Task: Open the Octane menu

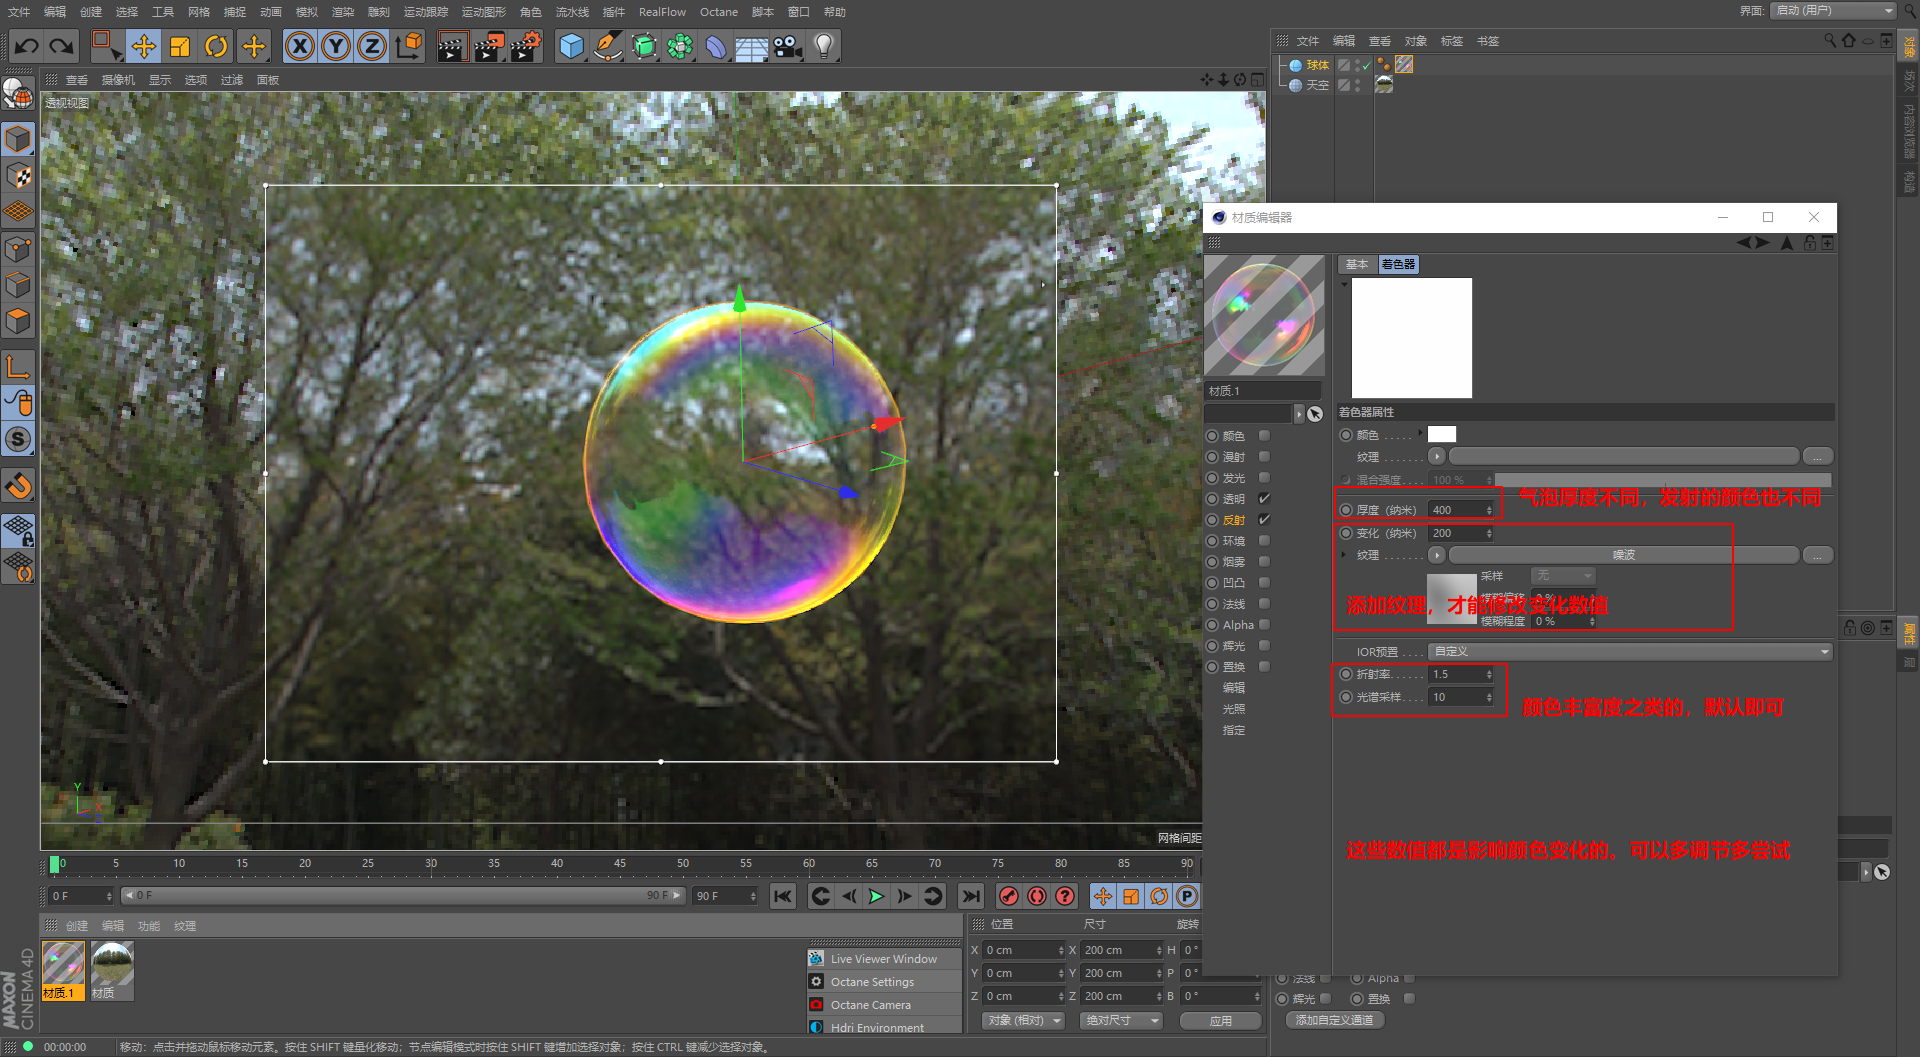Action: [x=718, y=12]
